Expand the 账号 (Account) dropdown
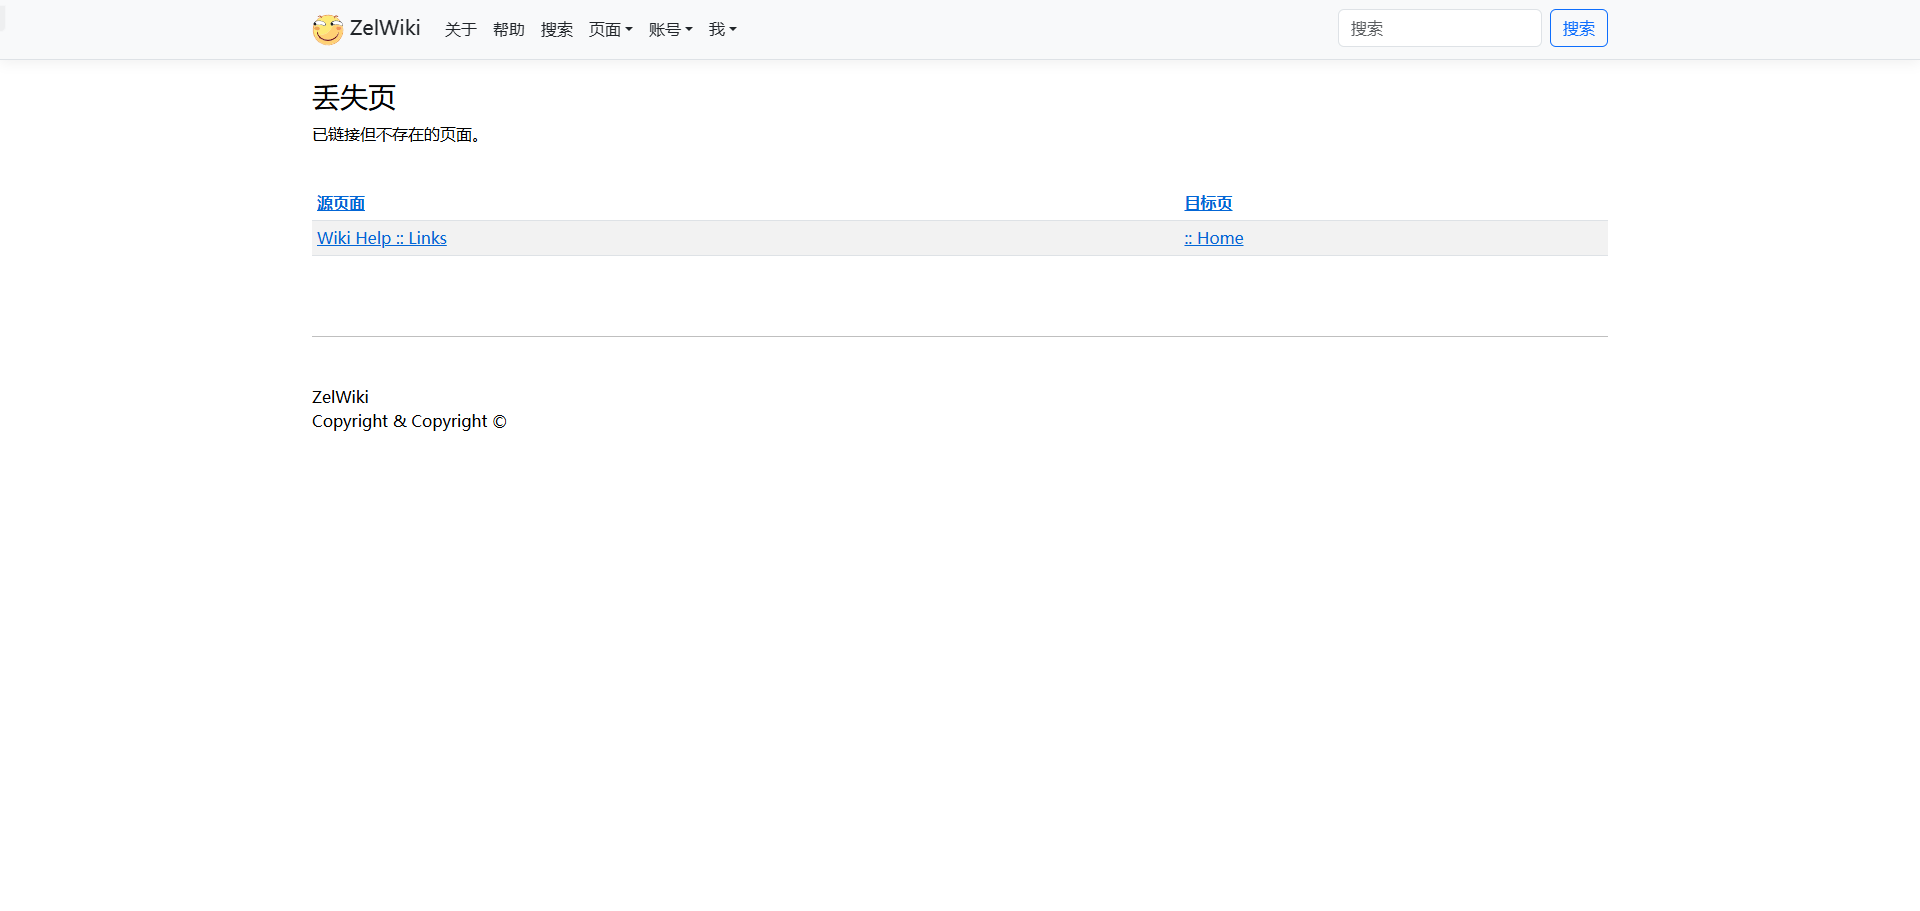 pyautogui.click(x=670, y=30)
